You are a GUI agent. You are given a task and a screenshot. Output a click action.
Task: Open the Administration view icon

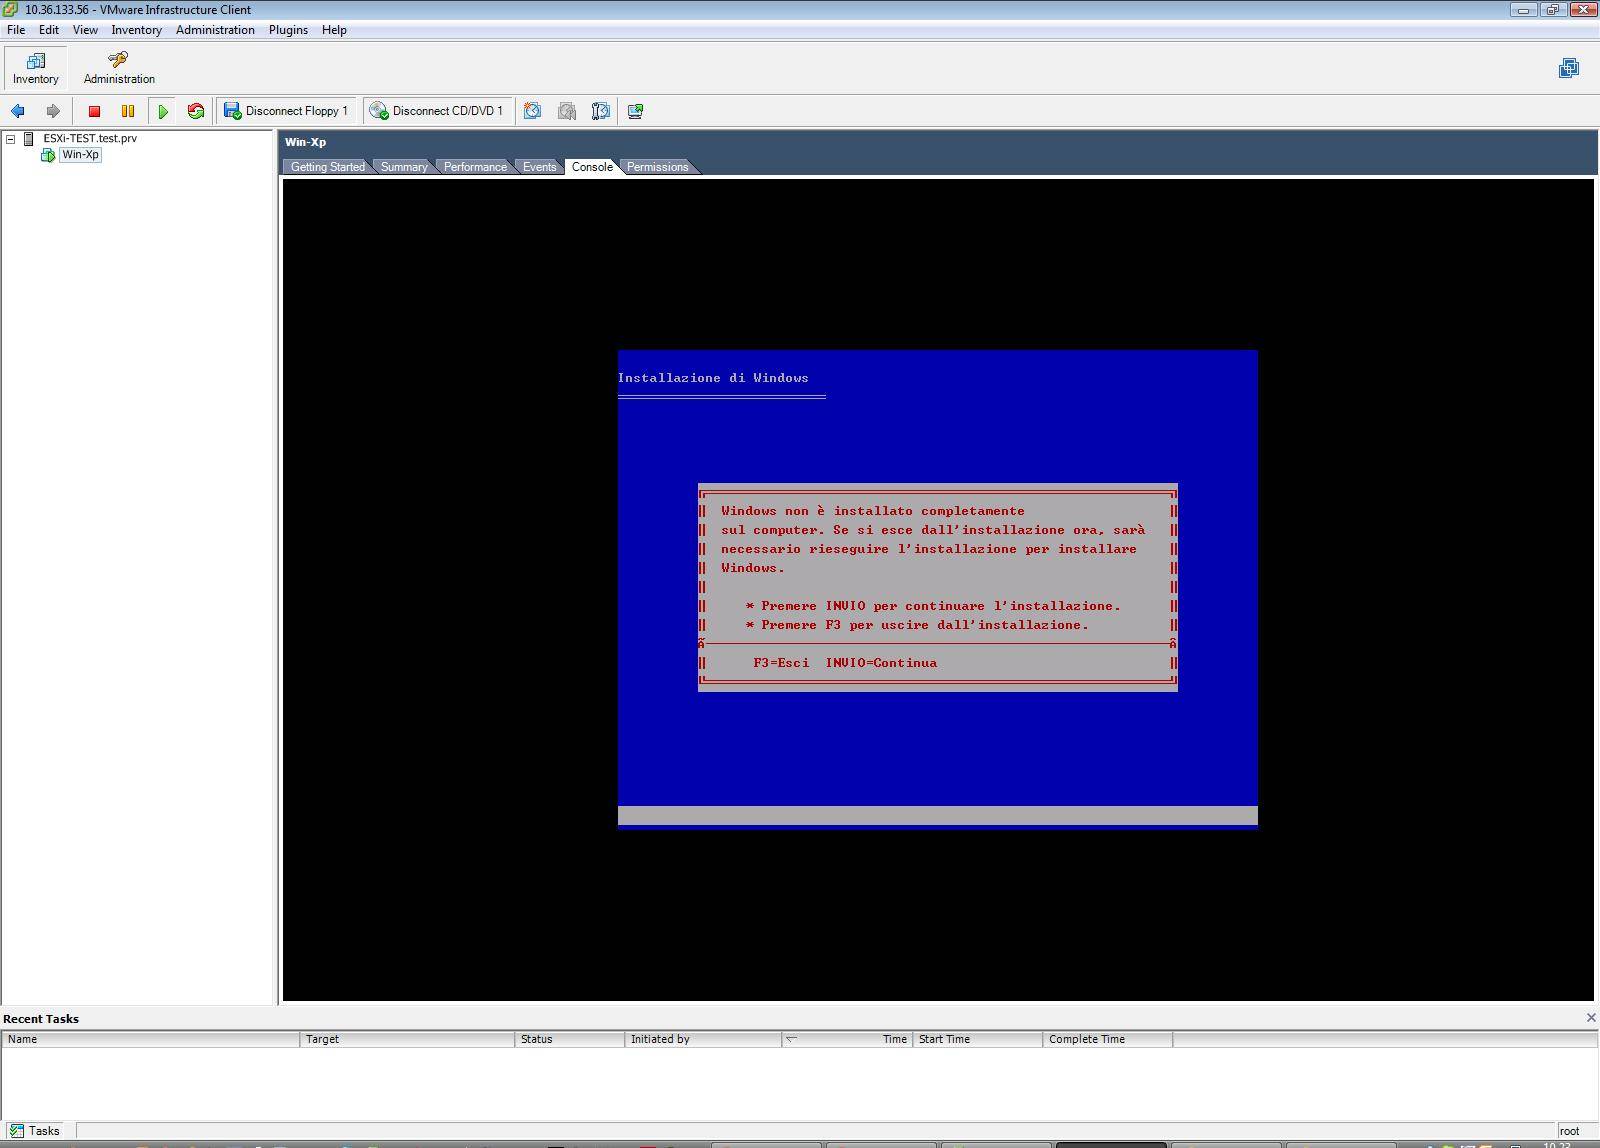[x=118, y=61]
